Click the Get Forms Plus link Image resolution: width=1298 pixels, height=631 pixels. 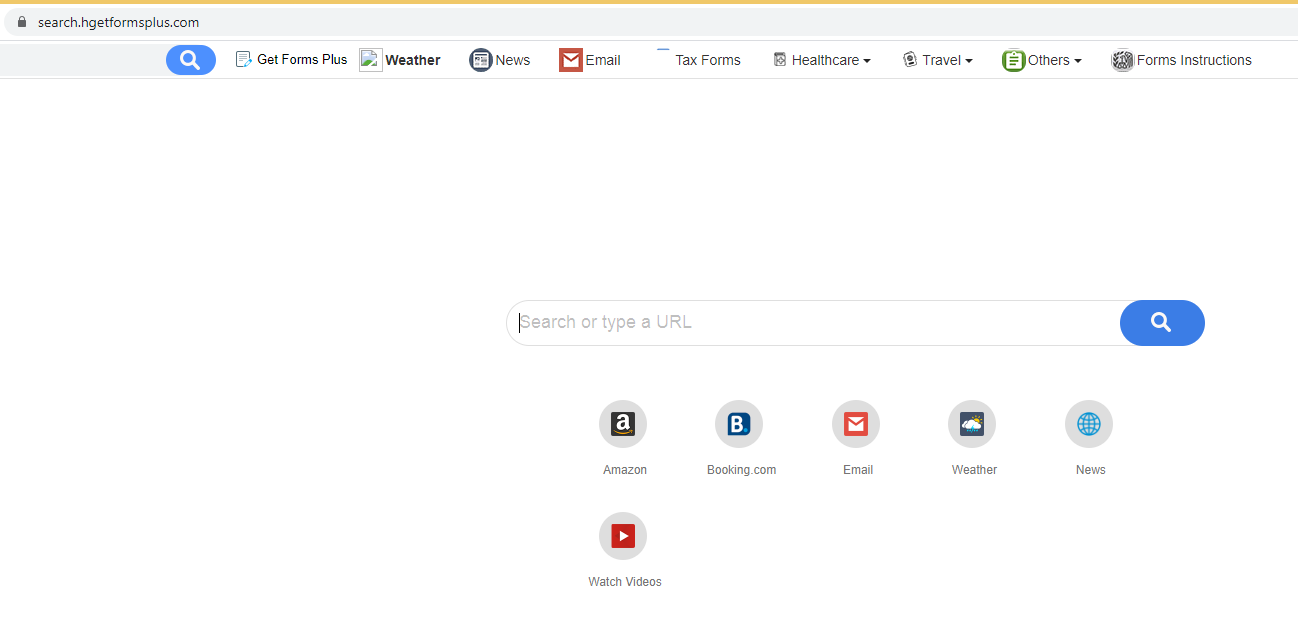292,60
